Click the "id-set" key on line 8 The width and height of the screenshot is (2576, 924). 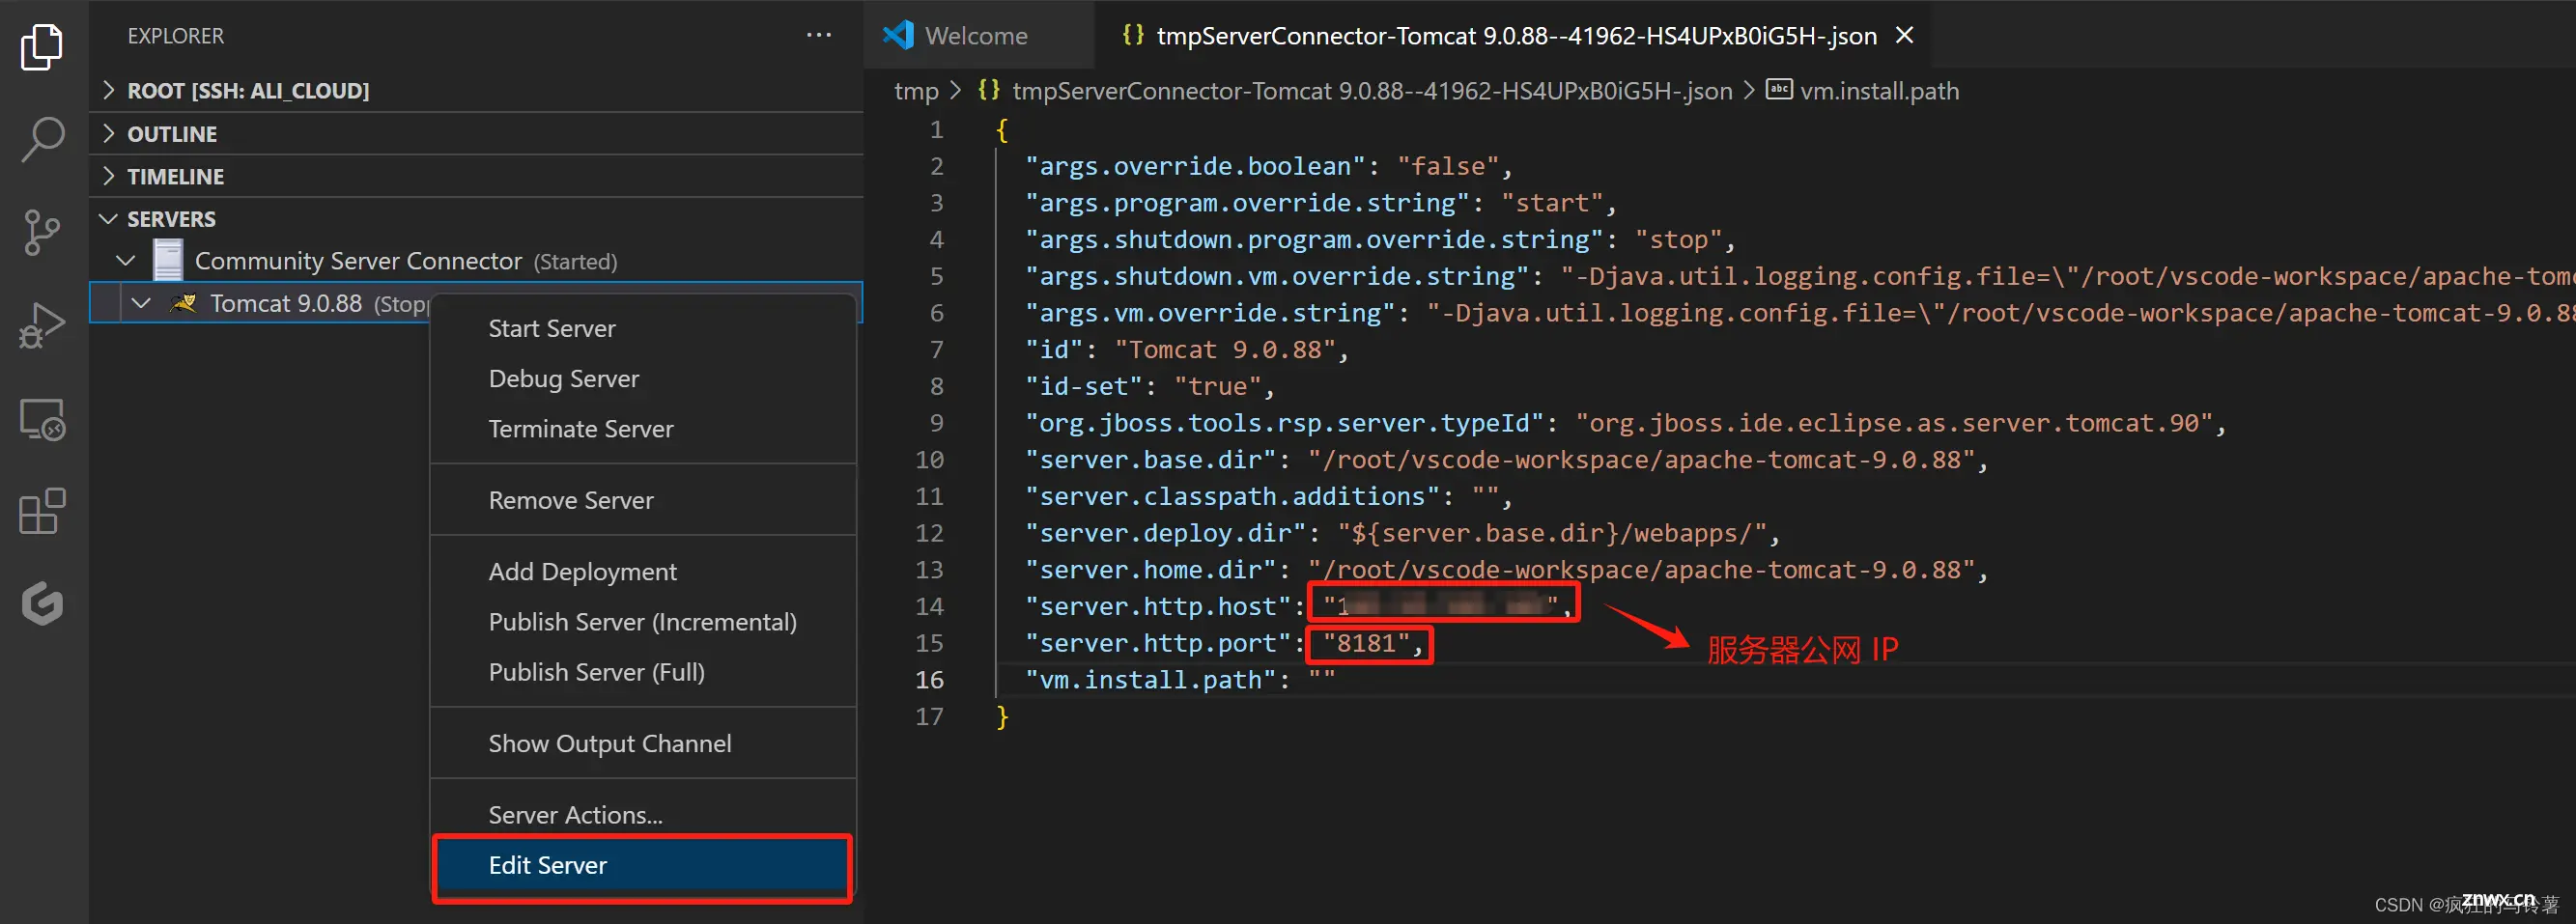coord(1085,386)
